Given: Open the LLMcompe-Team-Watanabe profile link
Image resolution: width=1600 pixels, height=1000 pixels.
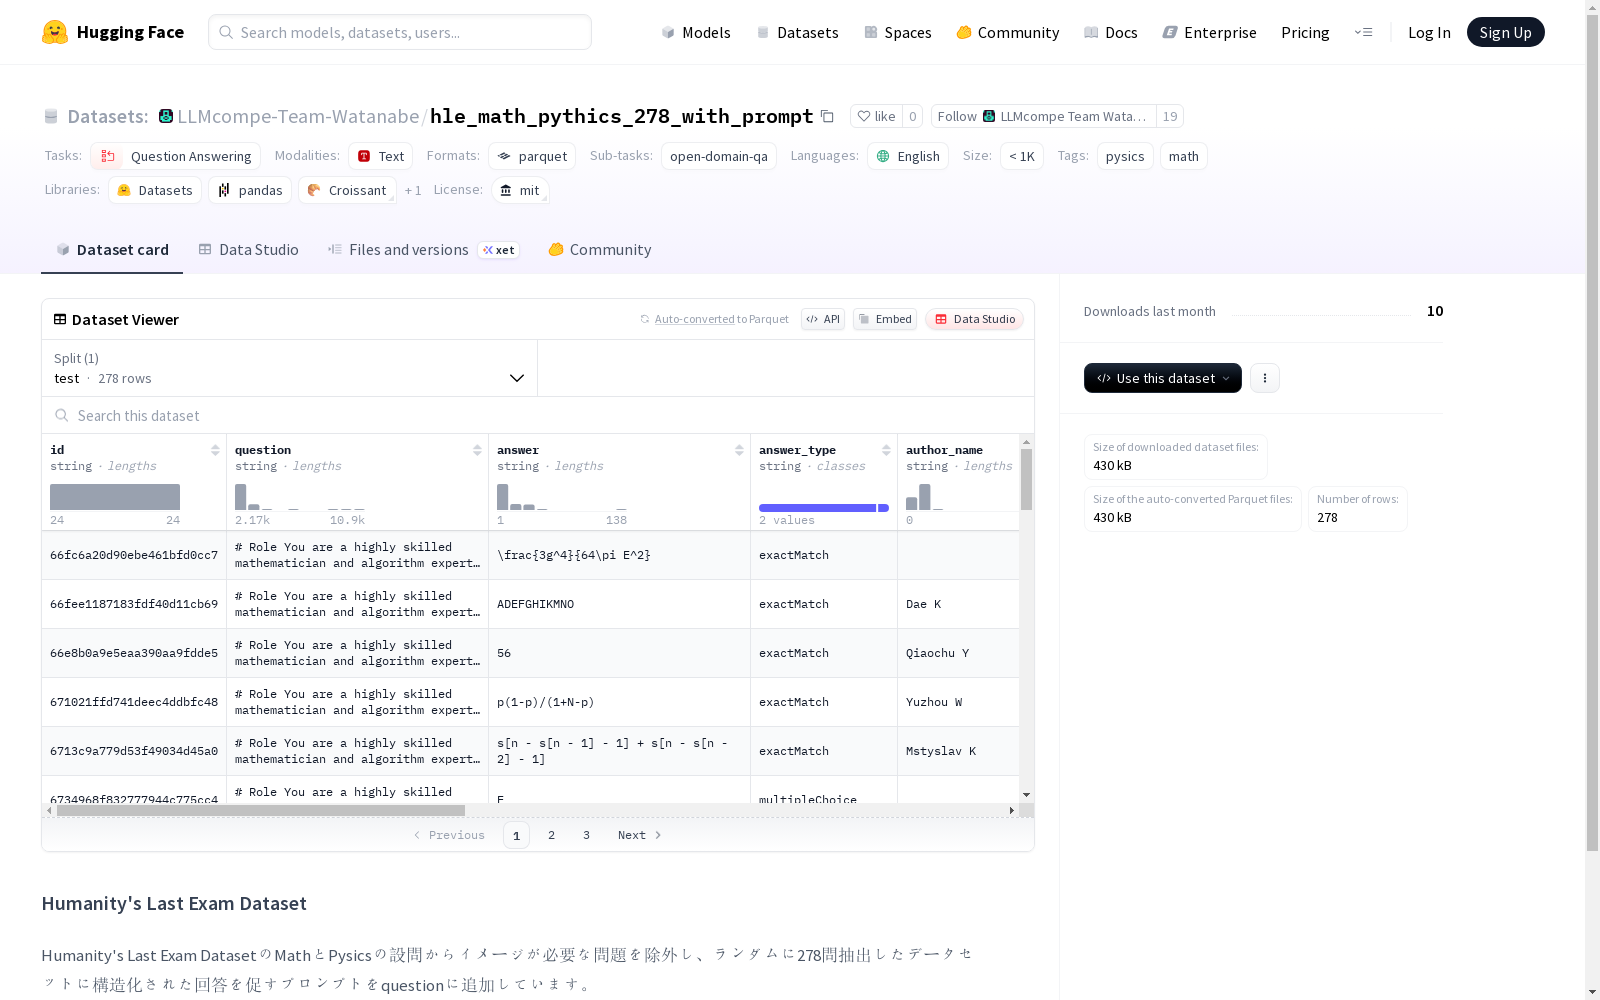Looking at the screenshot, I should (x=298, y=116).
